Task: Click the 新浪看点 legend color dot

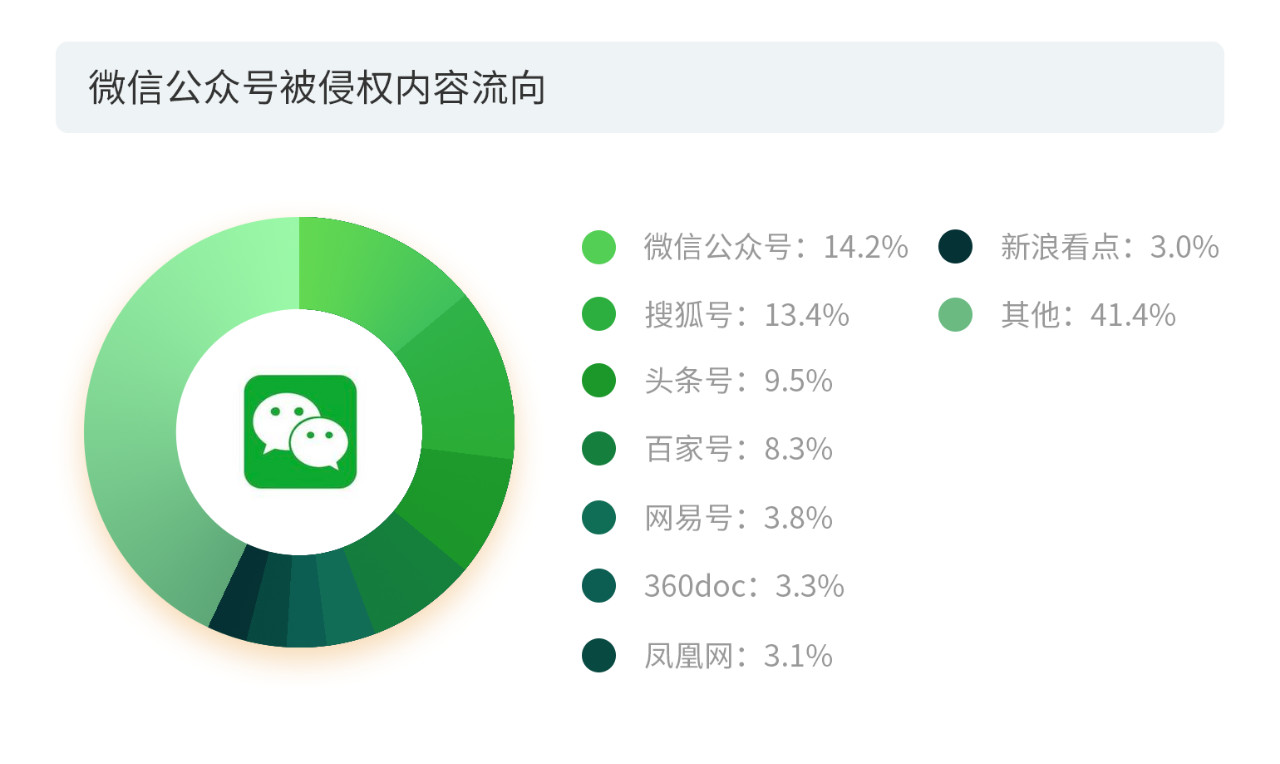Action: [x=956, y=247]
